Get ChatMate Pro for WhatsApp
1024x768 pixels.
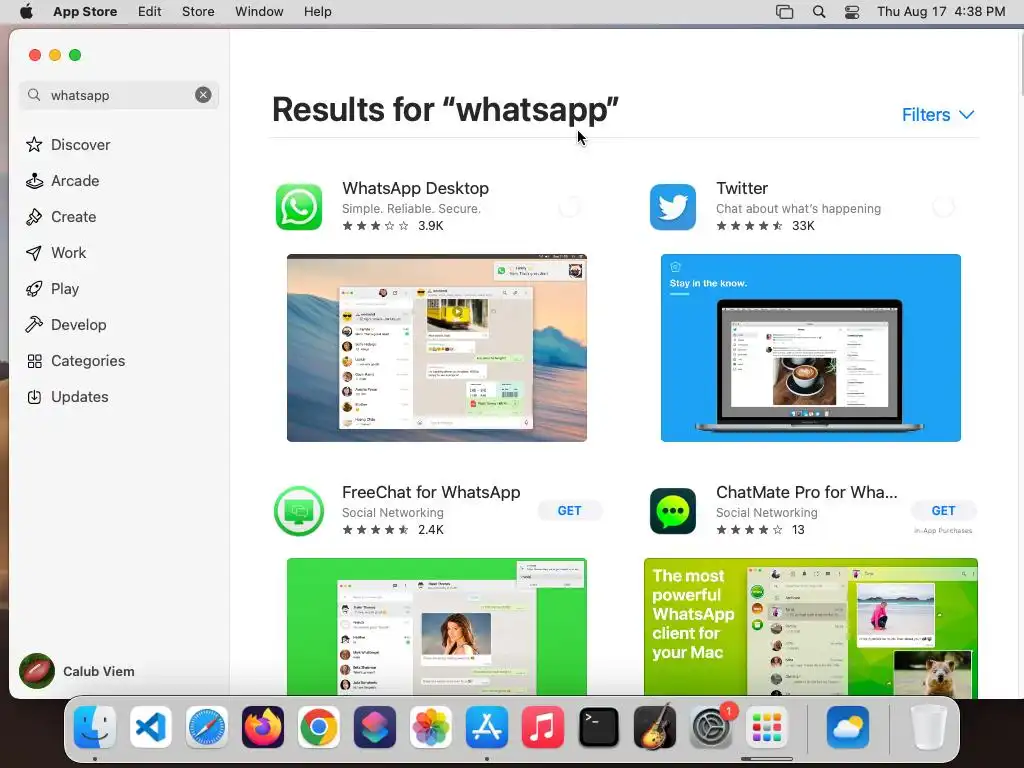pyautogui.click(x=944, y=511)
